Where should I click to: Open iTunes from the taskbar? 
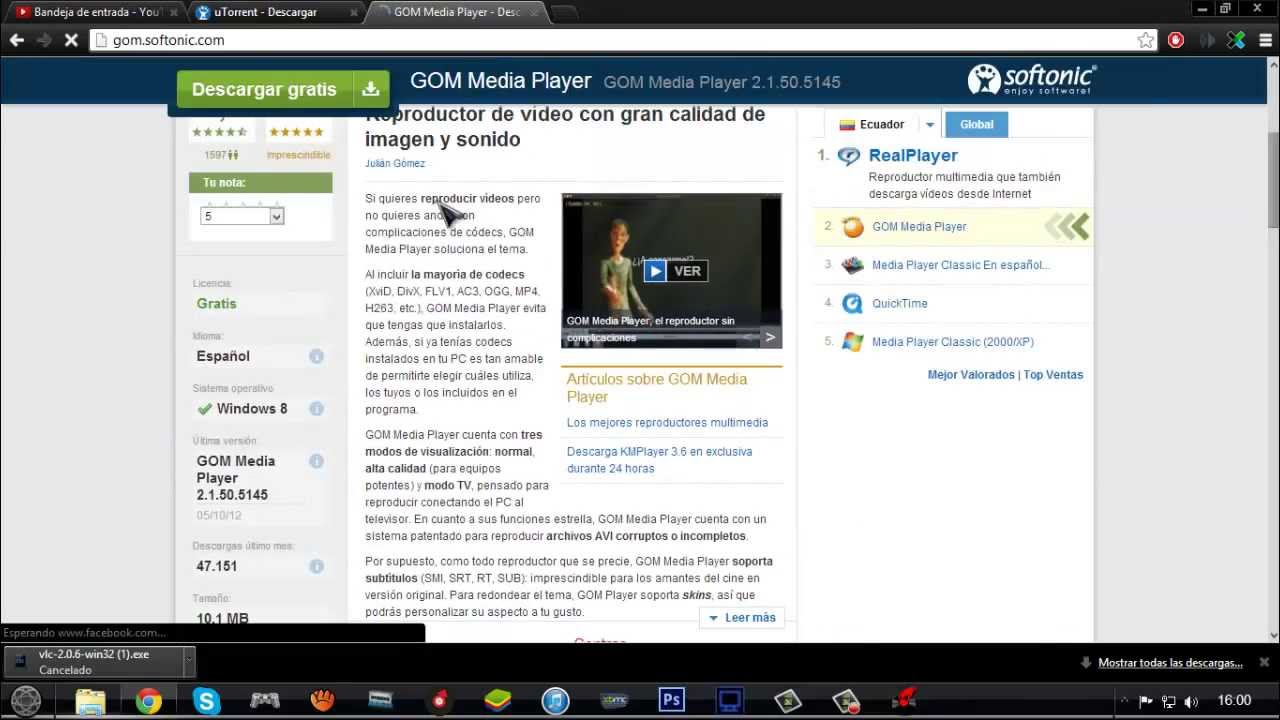pos(556,701)
